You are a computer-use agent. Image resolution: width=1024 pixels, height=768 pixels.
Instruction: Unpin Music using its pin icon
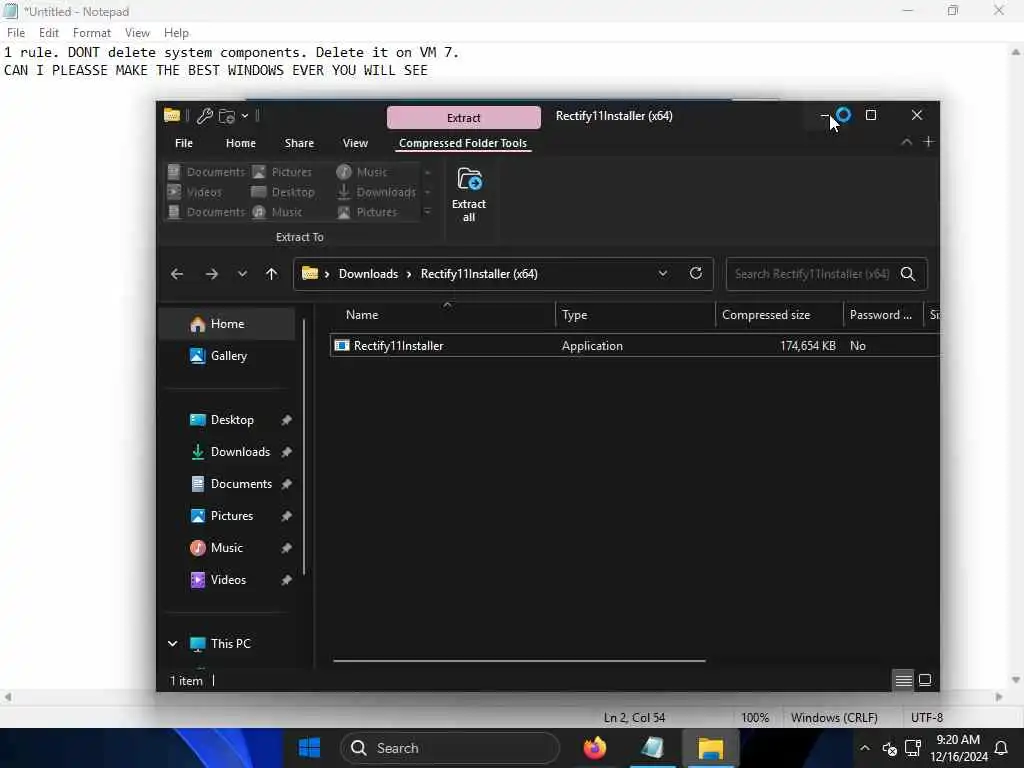[286, 548]
